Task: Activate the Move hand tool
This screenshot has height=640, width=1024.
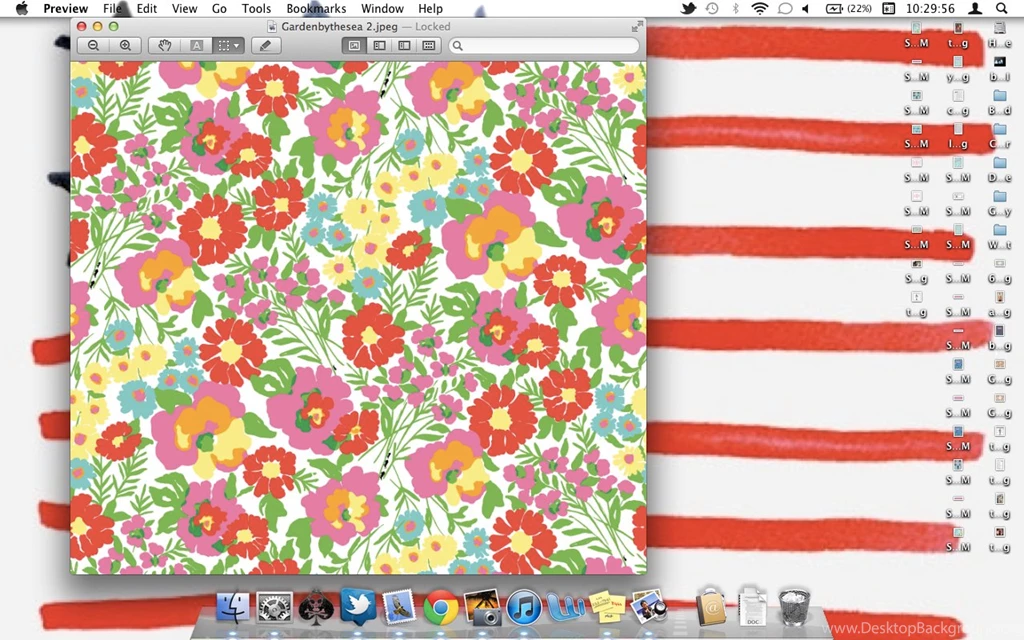Action: coord(163,45)
